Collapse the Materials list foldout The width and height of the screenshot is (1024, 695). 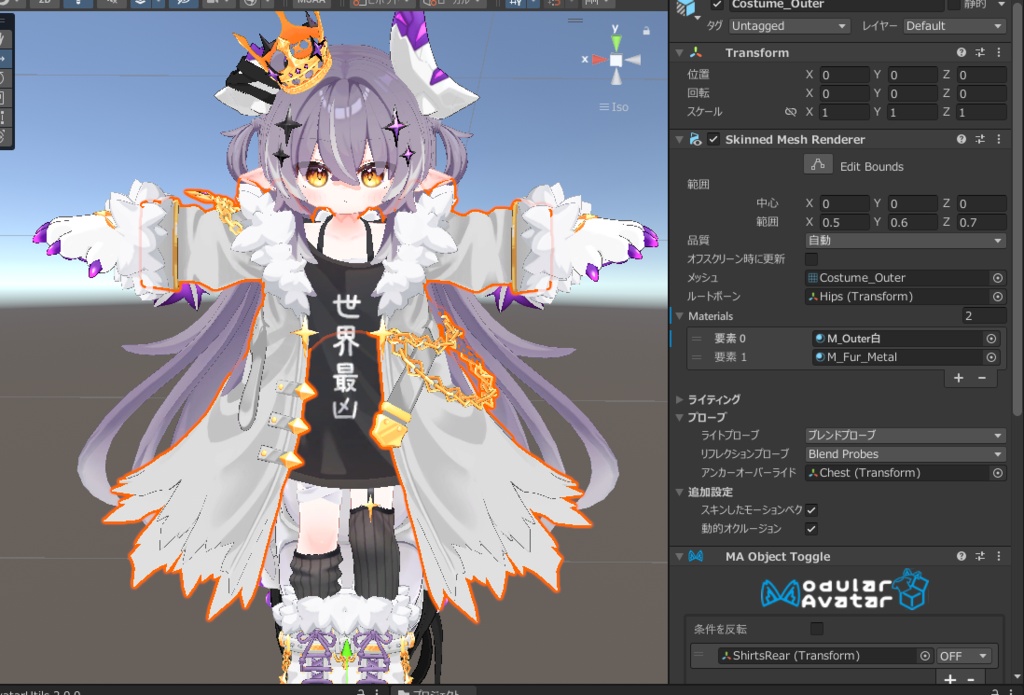(x=679, y=315)
